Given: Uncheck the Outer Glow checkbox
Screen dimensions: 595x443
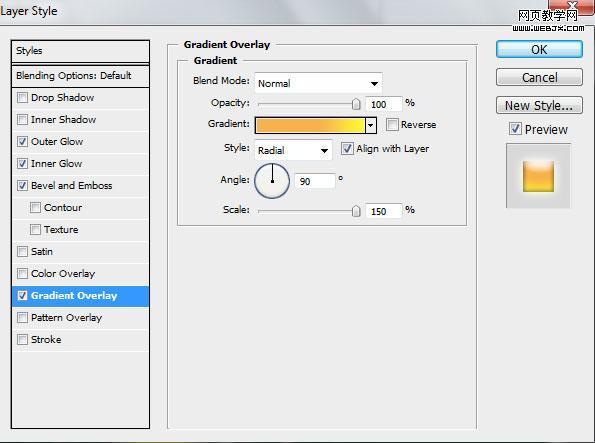Looking at the screenshot, I should (22, 142).
